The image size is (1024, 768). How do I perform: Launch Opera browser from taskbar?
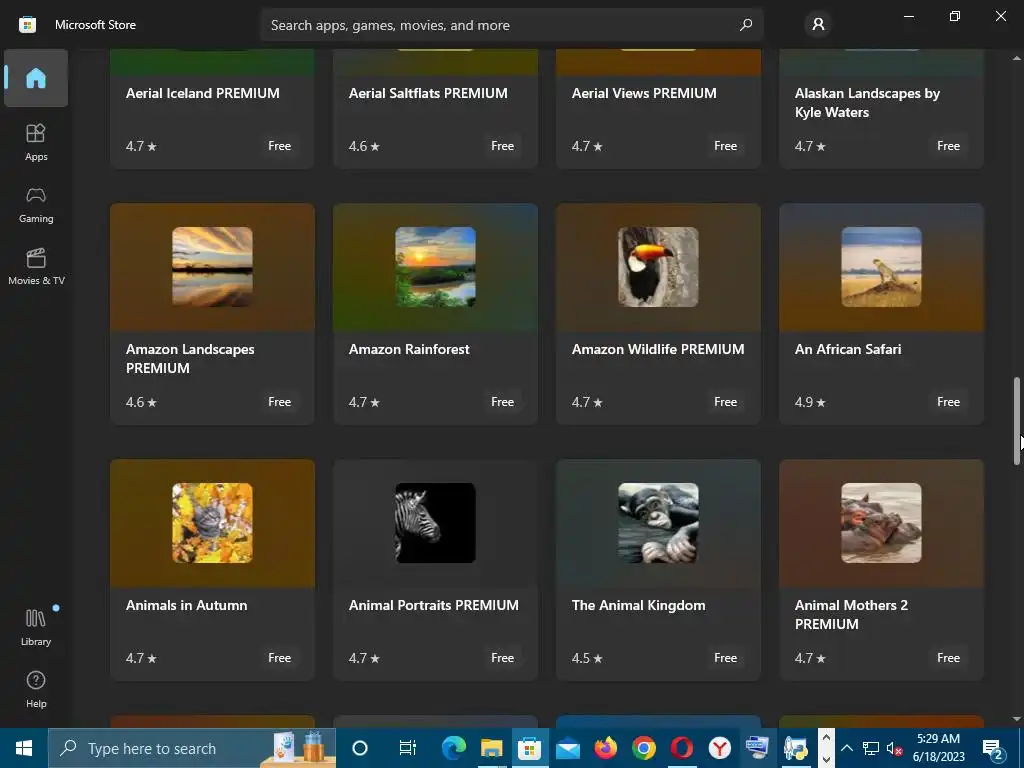[682, 748]
